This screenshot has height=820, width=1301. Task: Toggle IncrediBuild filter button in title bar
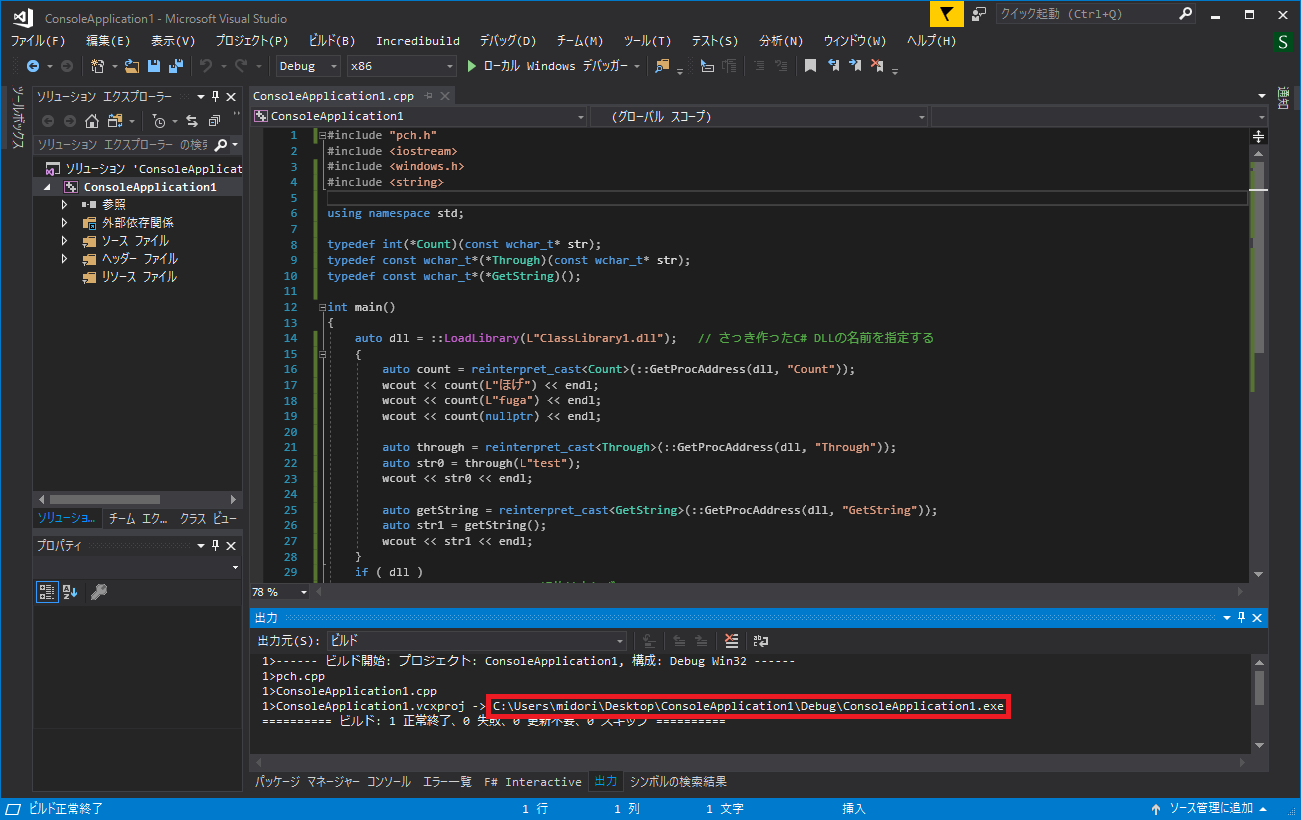(x=944, y=14)
